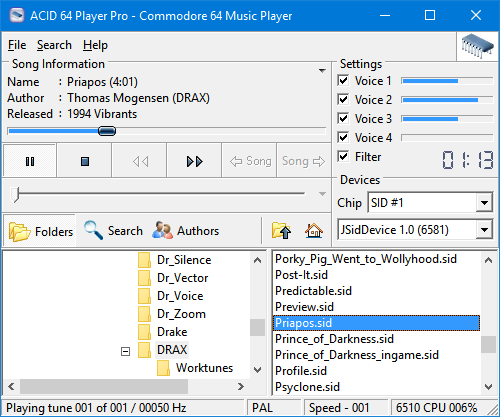Uncheck Voice 4 checkbox
This screenshot has width=500, height=417.
(343, 137)
